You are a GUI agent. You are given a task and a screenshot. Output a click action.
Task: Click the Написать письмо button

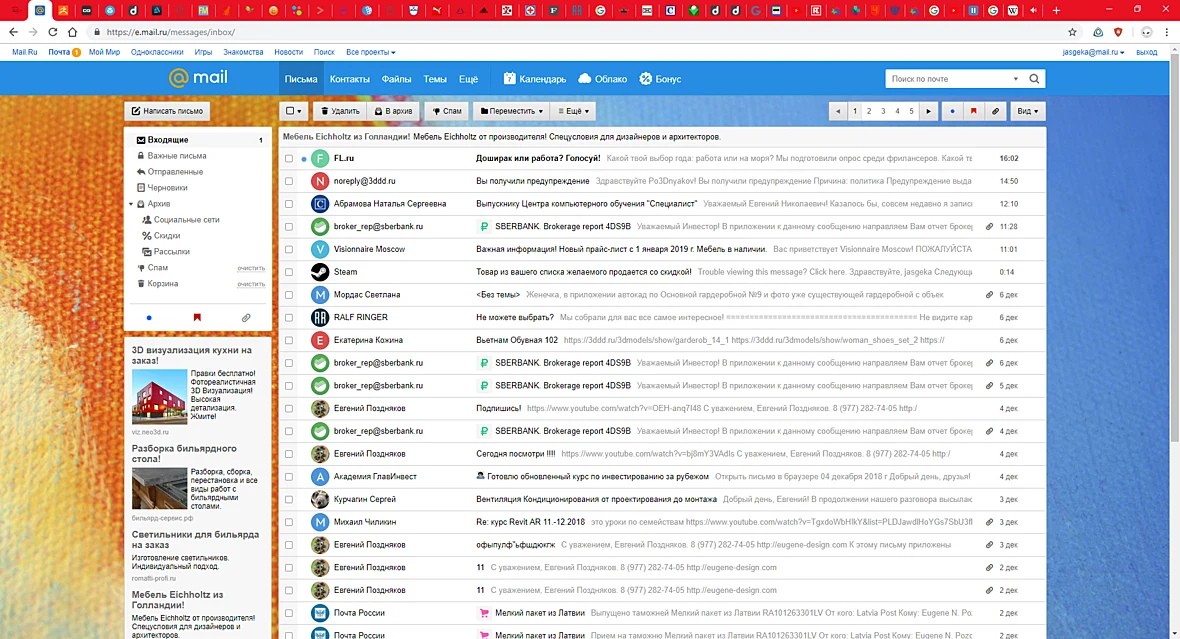point(167,111)
